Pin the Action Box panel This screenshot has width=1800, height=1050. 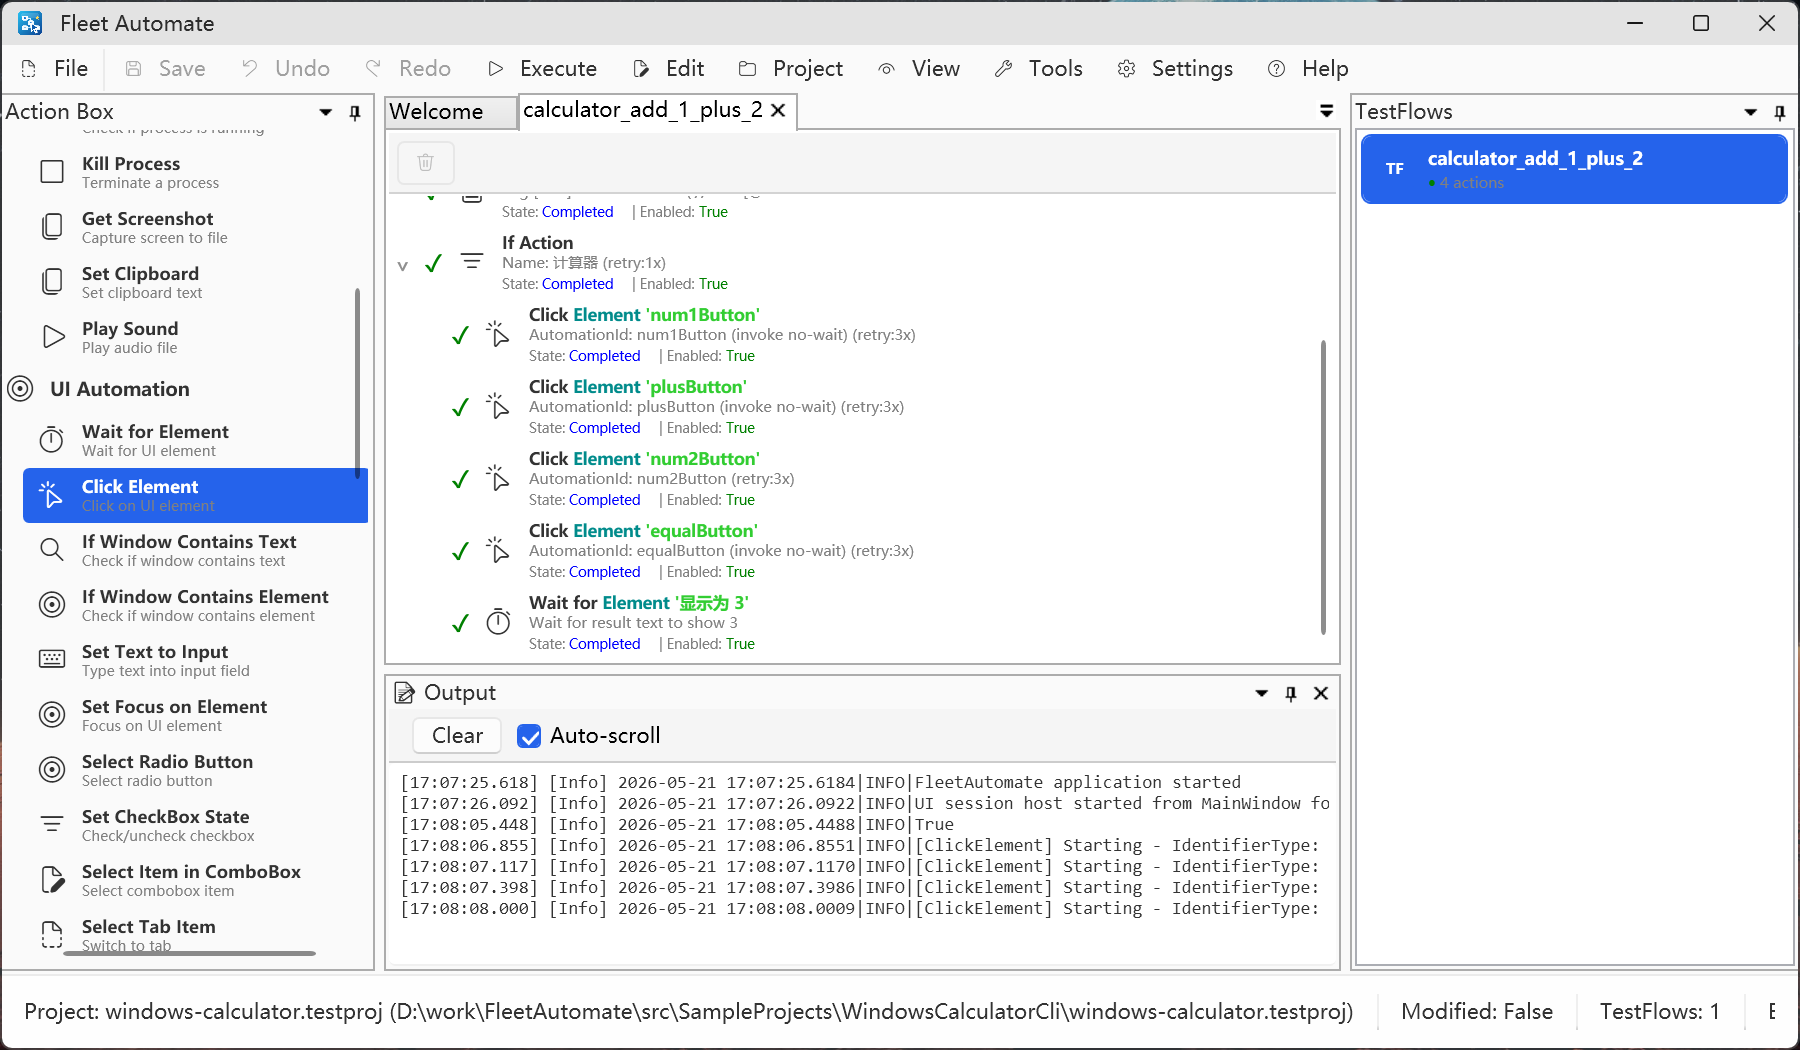(355, 113)
